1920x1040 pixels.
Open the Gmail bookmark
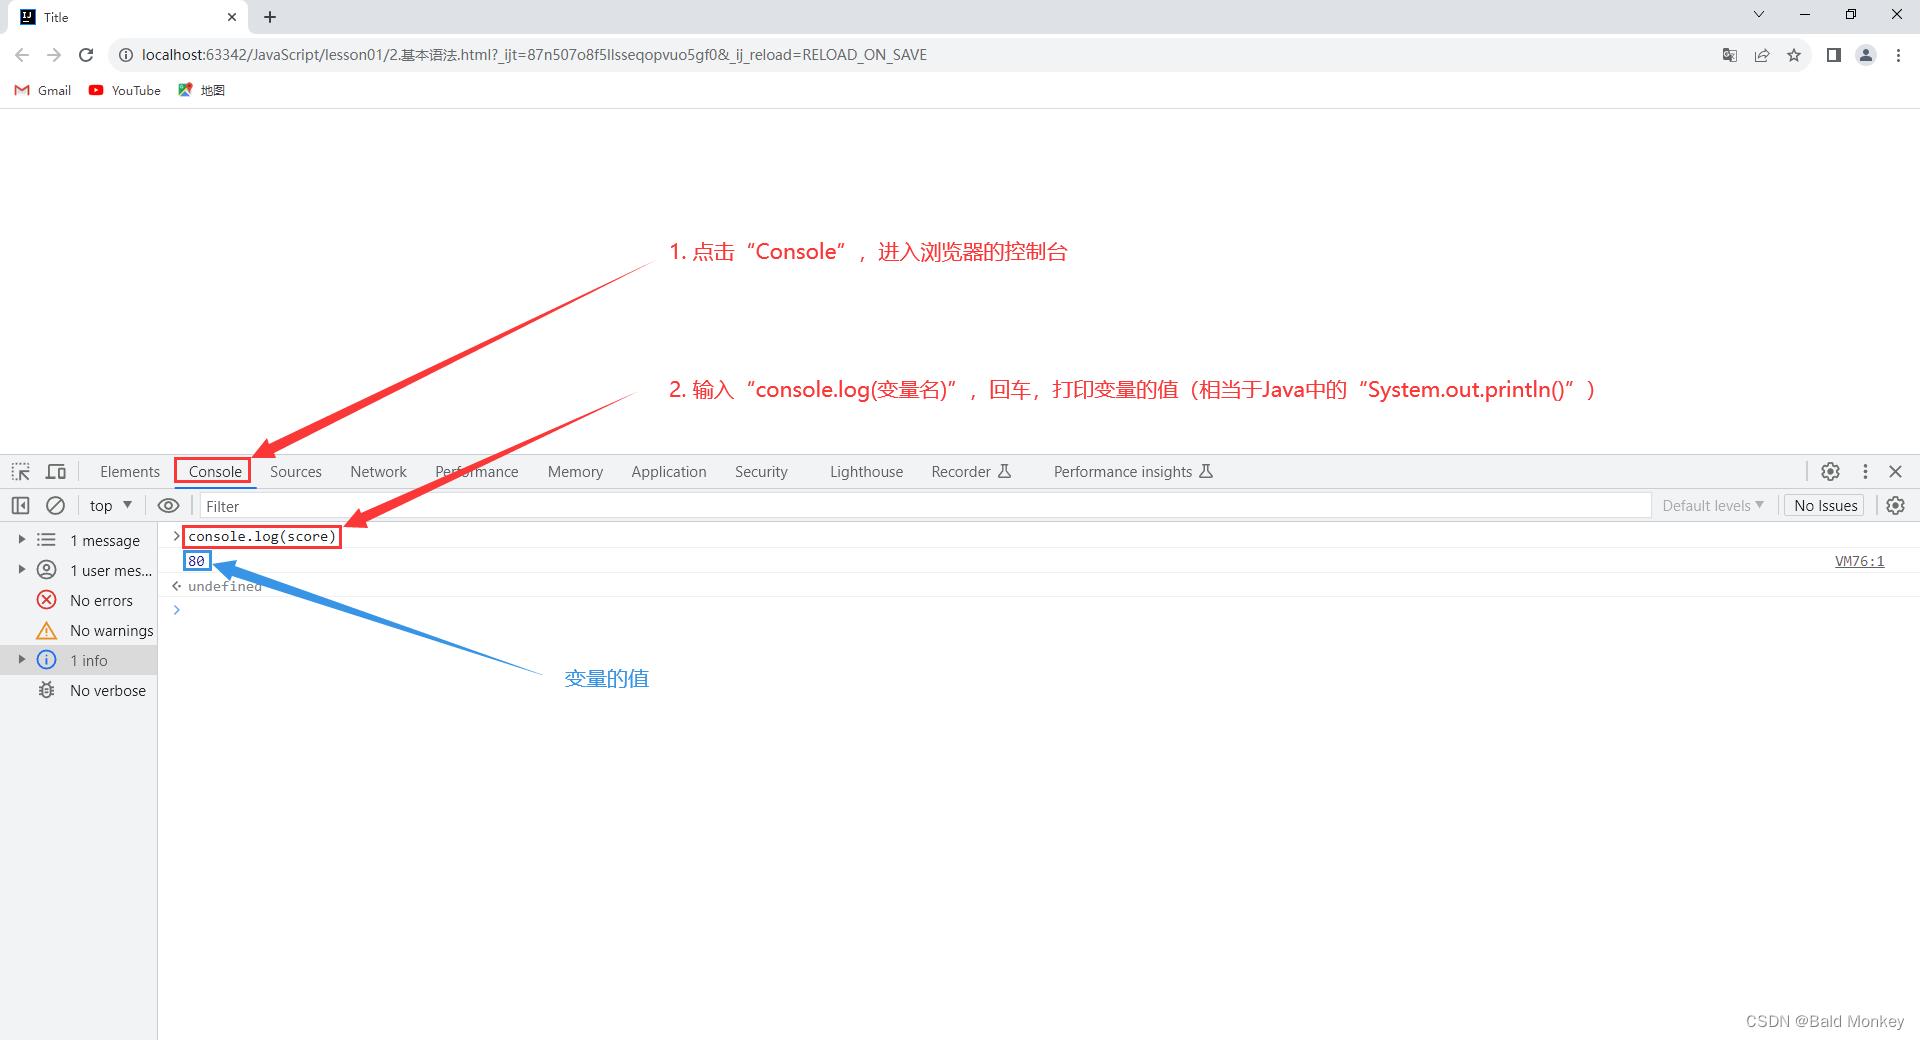coord(43,90)
